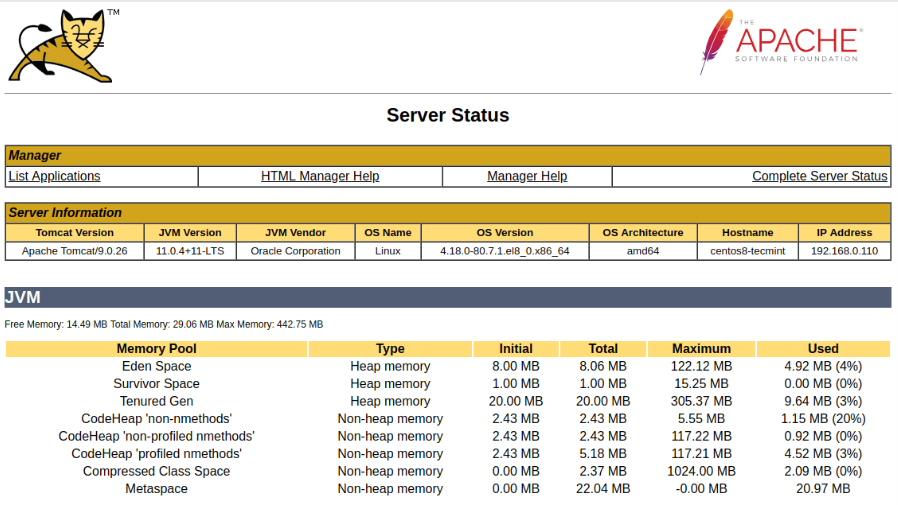The height and width of the screenshot is (505, 898).
Task: Select the Metaspace row name
Action: point(156,489)
